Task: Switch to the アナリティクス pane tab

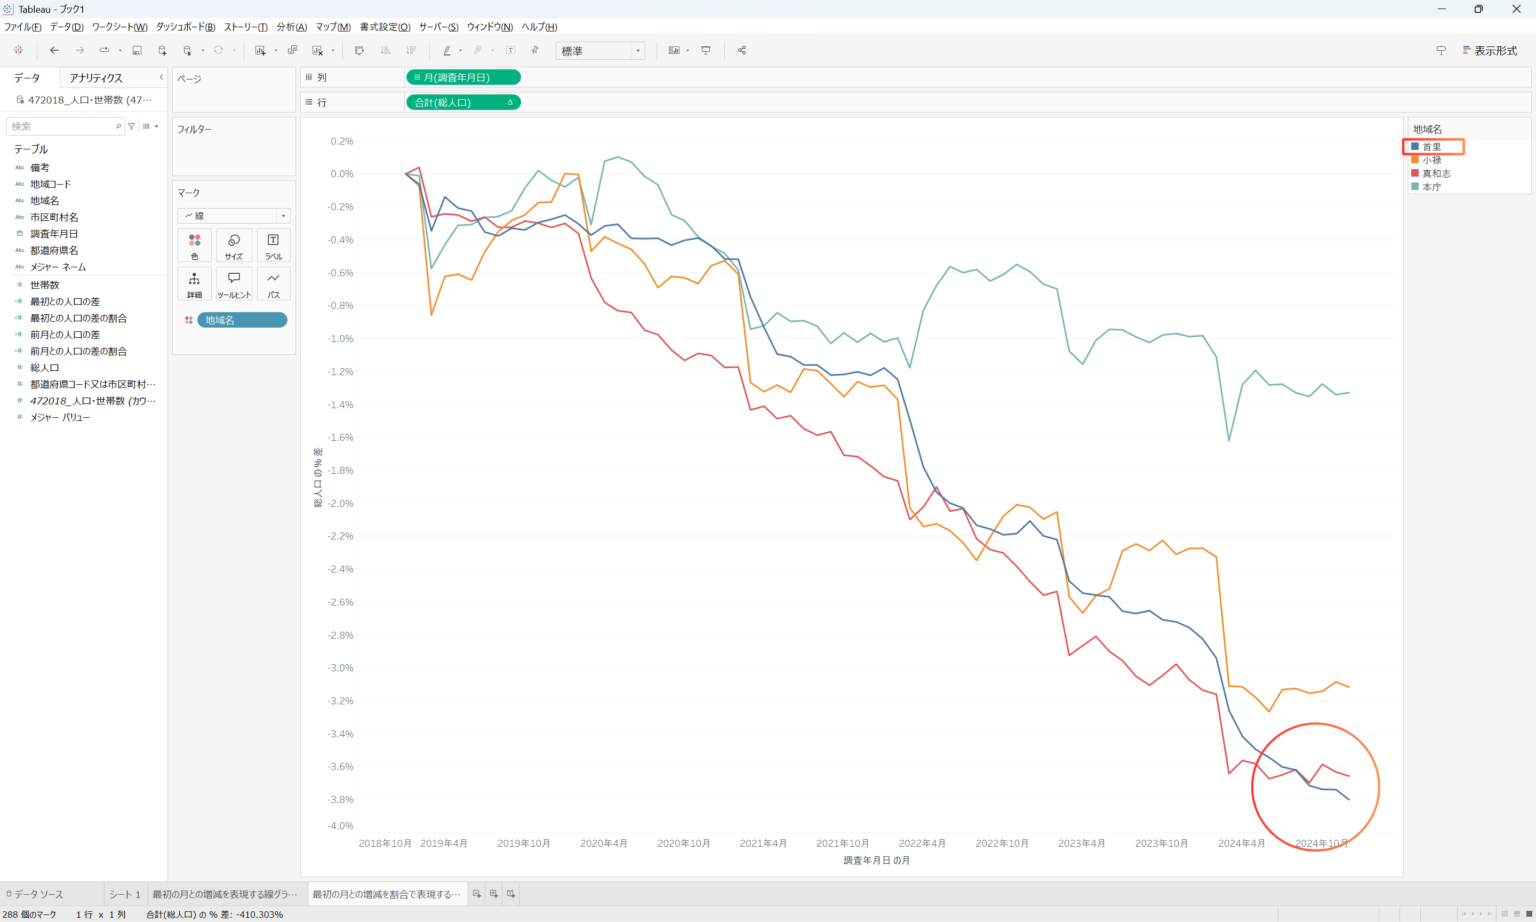Action: click(x=96, y=78)
